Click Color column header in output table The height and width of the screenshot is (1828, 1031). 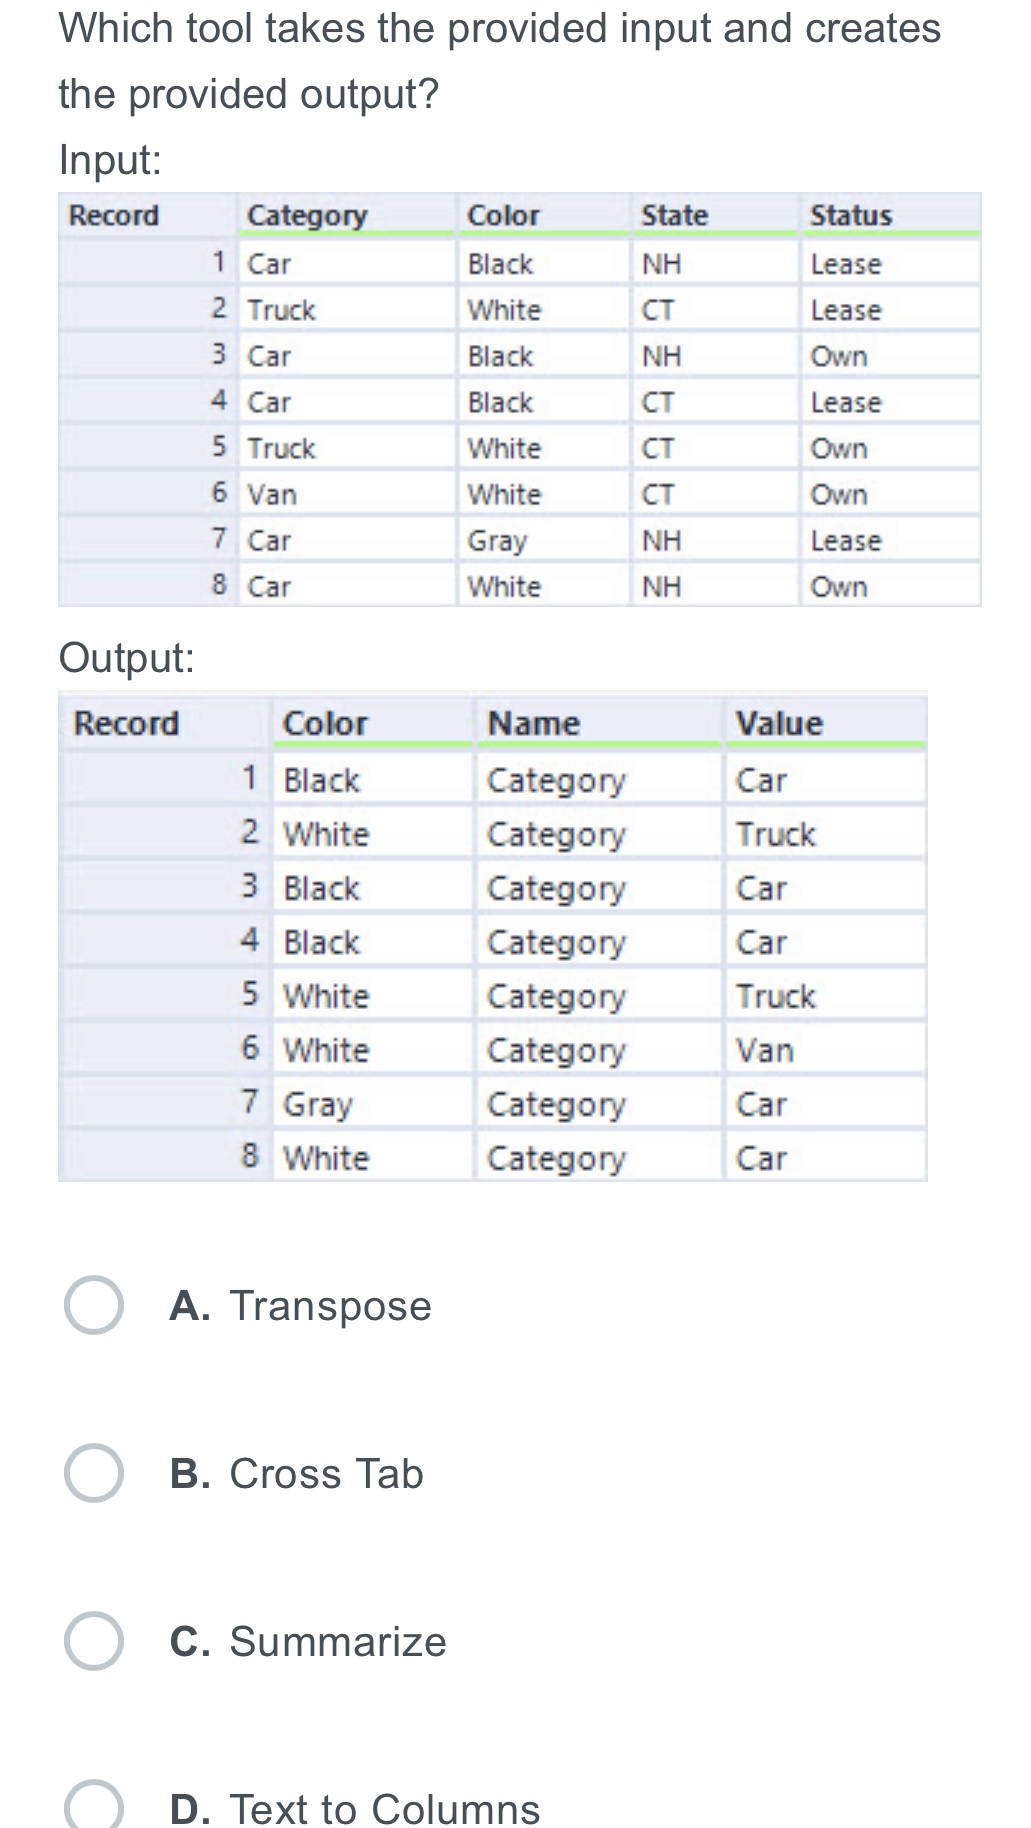(x=325, y=723)
